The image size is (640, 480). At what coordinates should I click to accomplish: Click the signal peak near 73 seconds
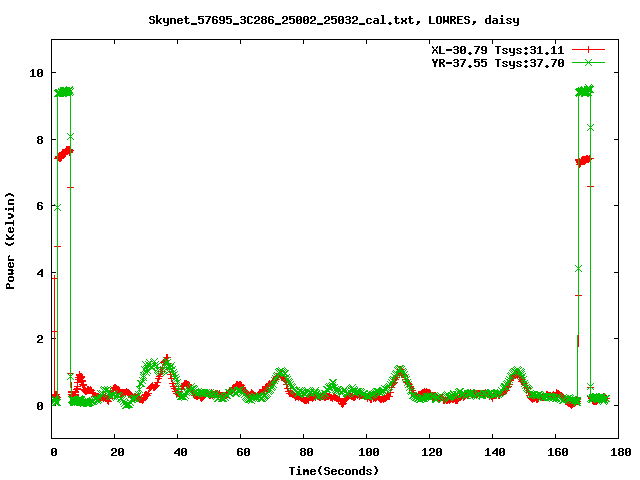coord(281,374)
